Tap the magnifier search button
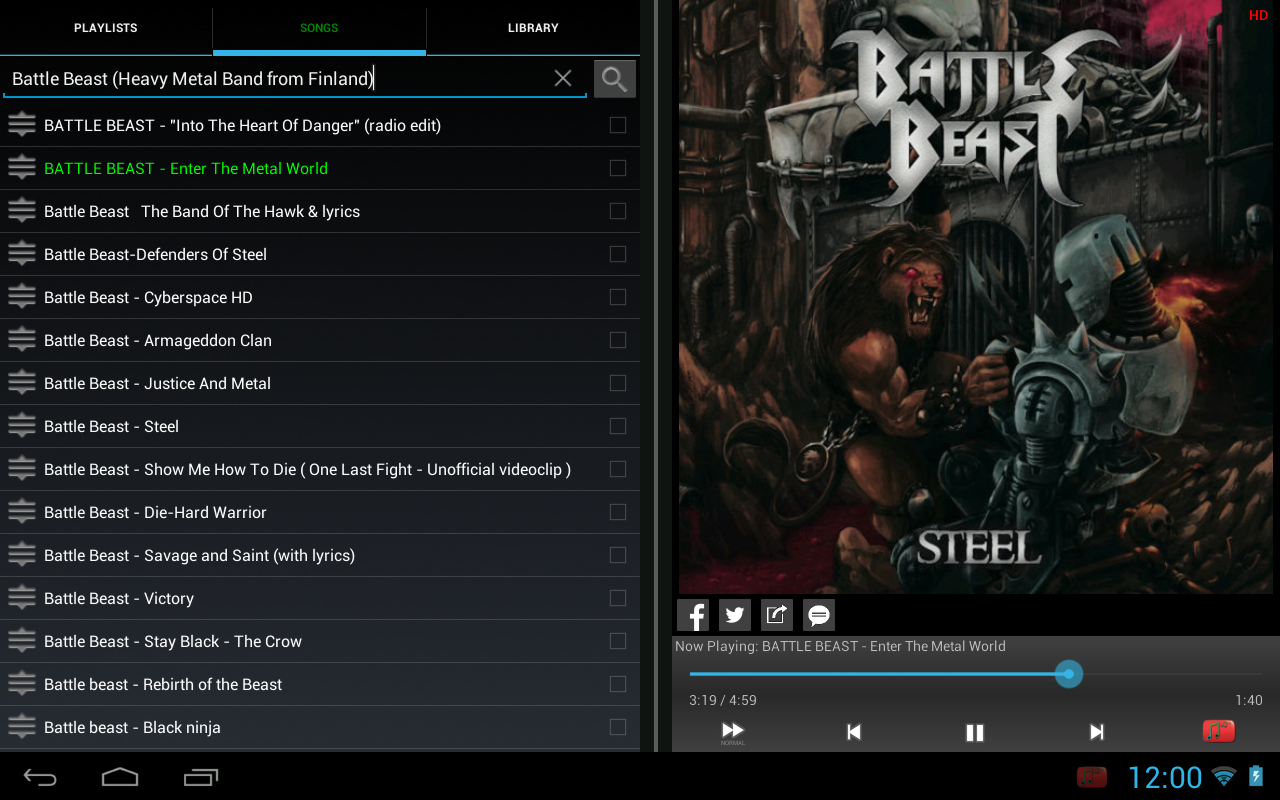 pos(614,79)
